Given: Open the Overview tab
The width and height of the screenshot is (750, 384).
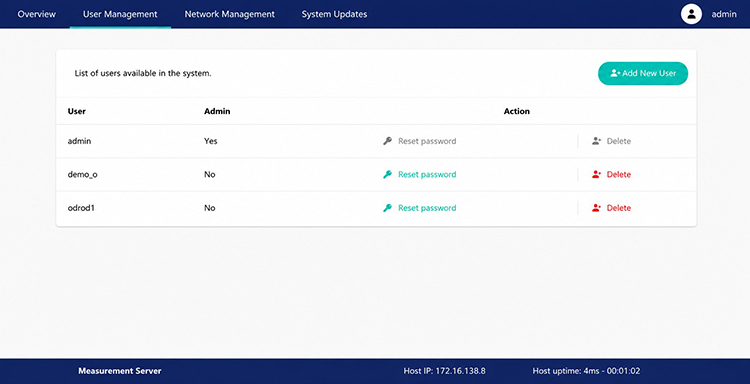Looking at the screenshot, I should point(36,14).
